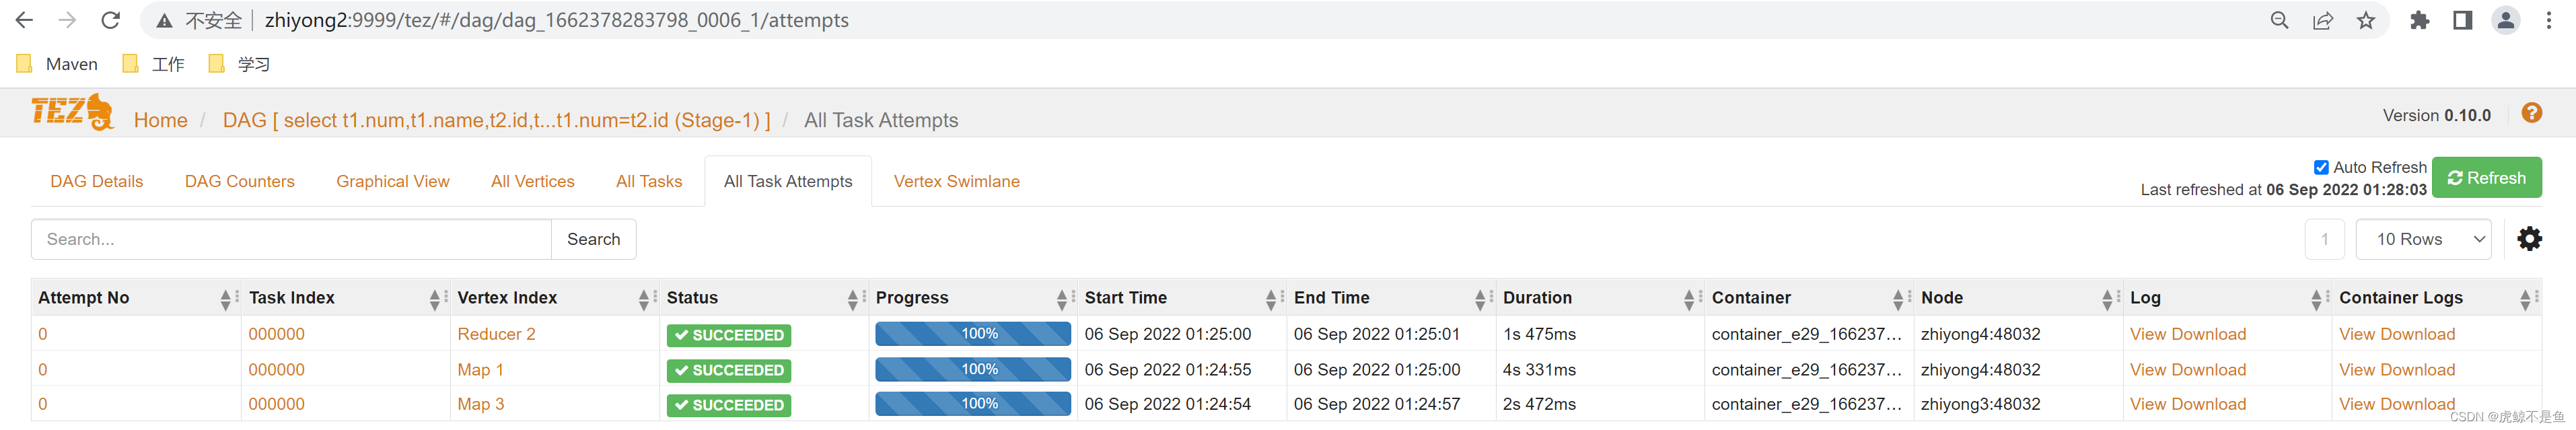The height and width of the screenshot is (430, 2576).
Task: Click the Reducer 2 100% progress bar
Action: click(x=972, y=334)
